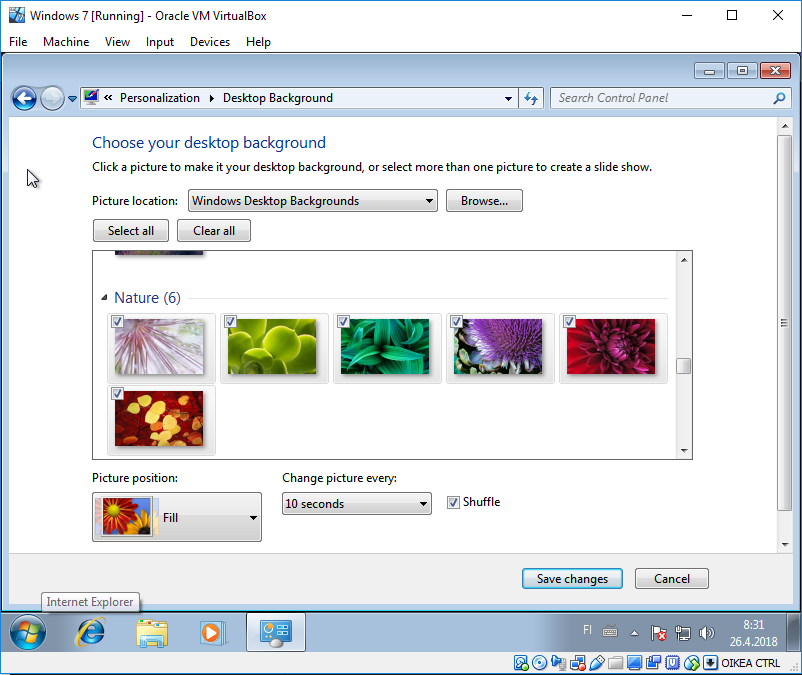
Task: Open Windows Media Player taskbar icon
Action: point(213,633)
